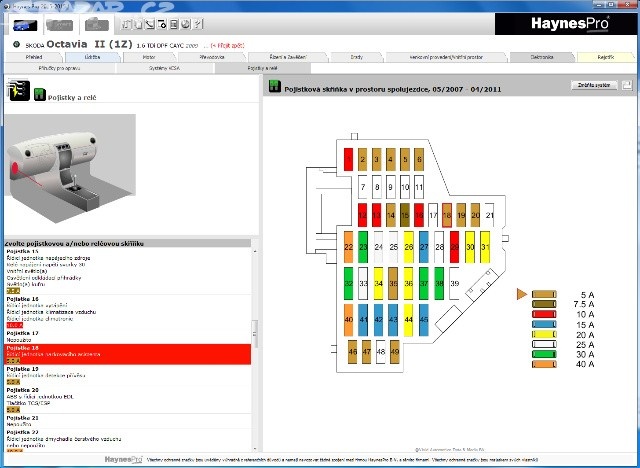Screen dimensions: 640x468
Task: Select olive fuse 15 in the diagram
Action: tap(405, 215)
